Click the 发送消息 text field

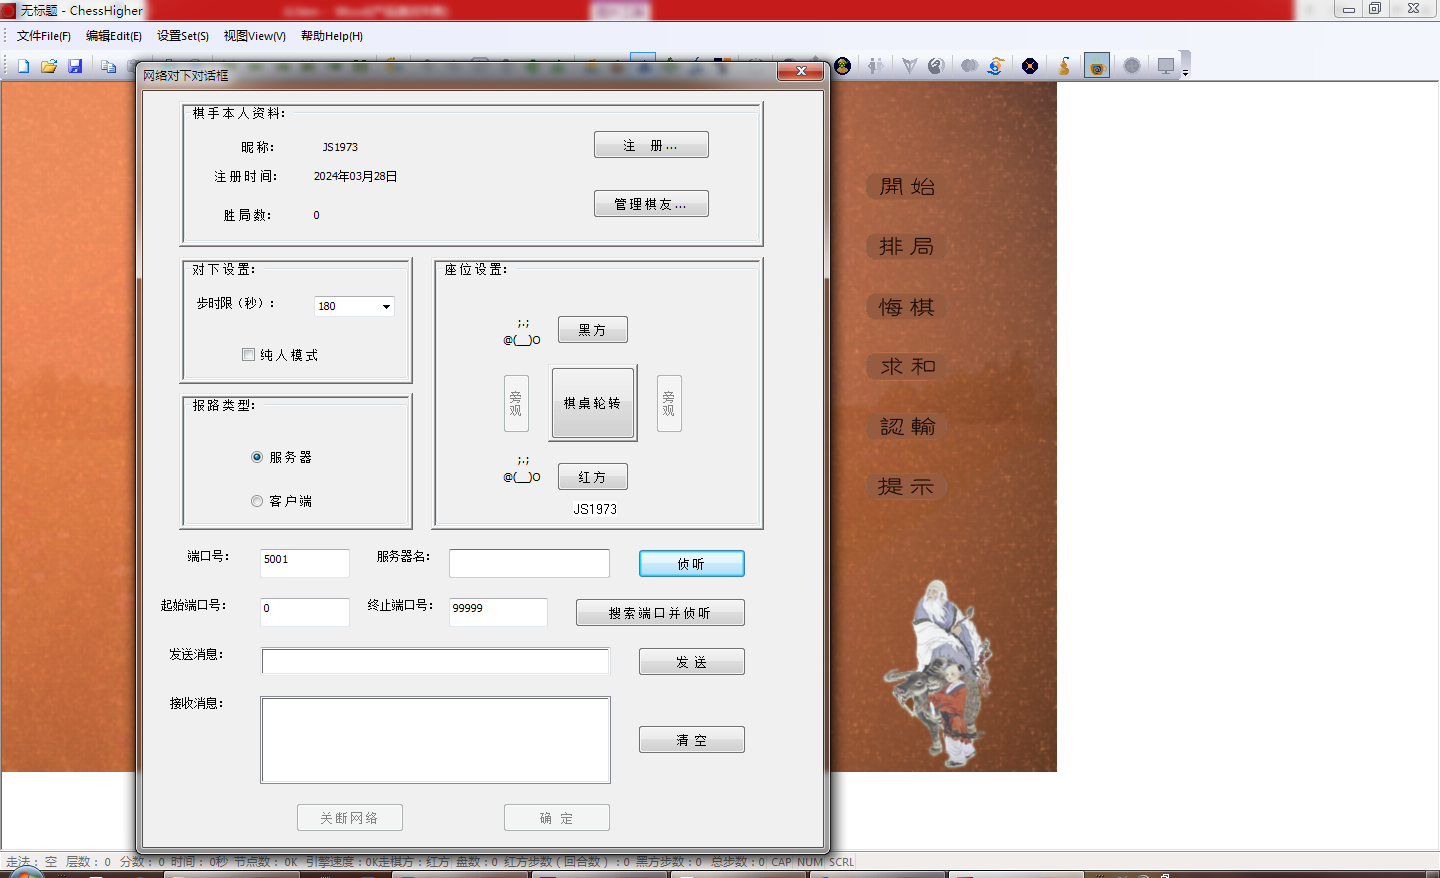(x=435, y=661)
